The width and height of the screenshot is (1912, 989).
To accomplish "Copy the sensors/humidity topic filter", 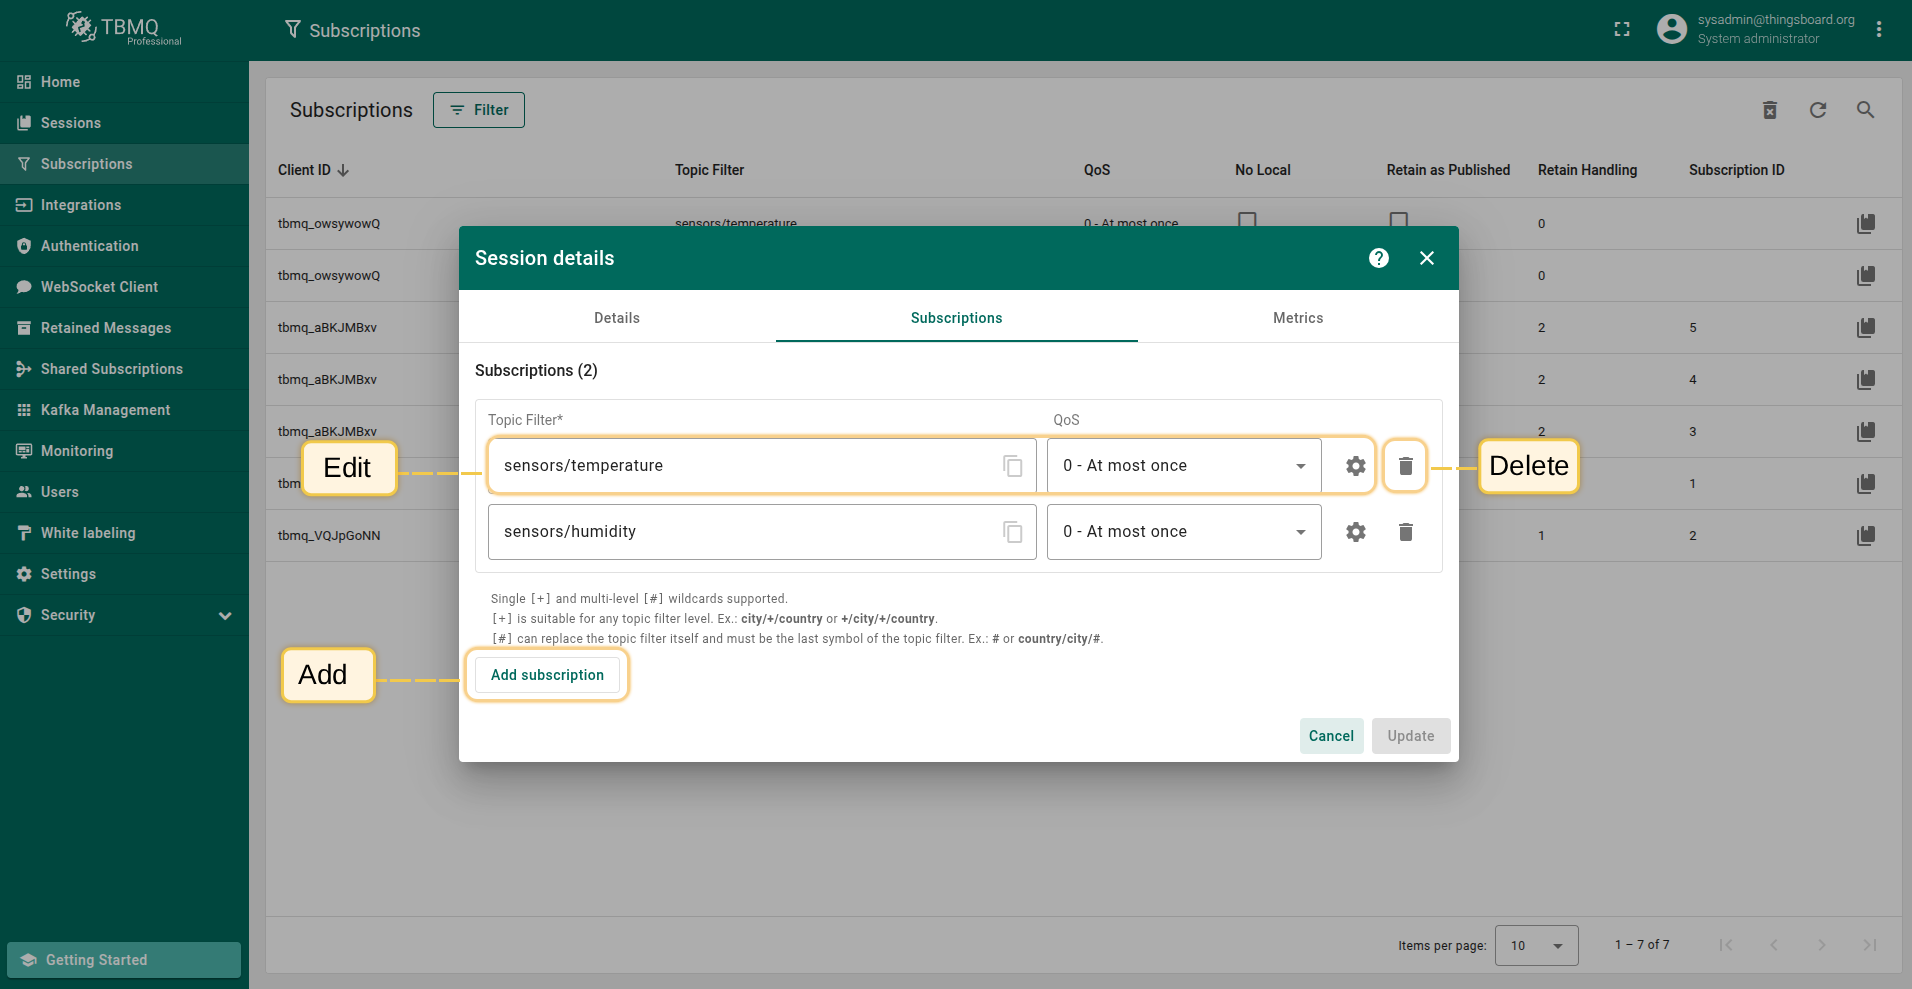I will pos(1012,532).
